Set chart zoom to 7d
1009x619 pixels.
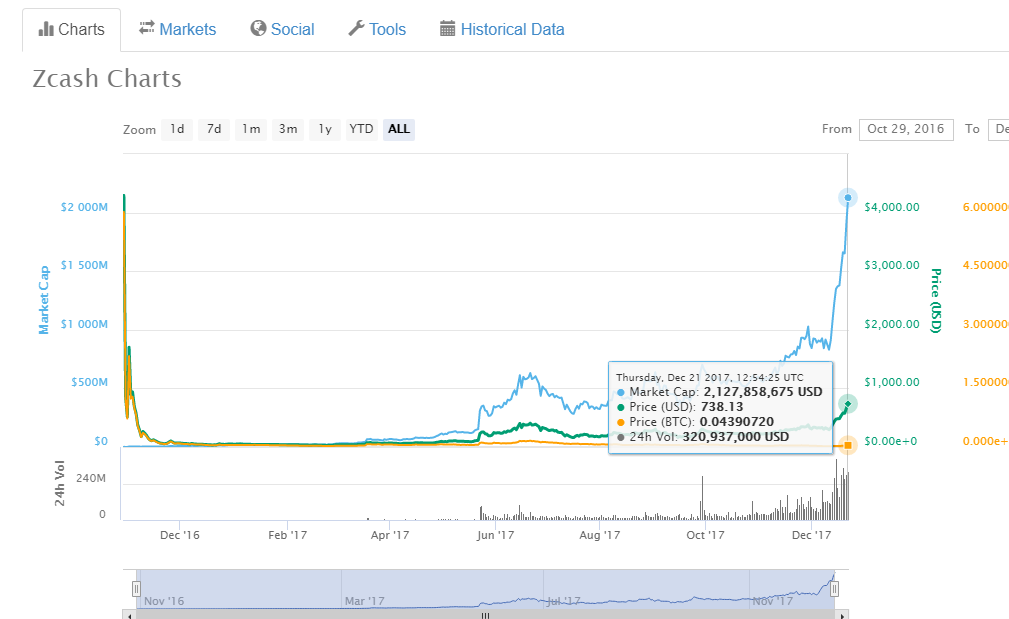tap(214, 129)
